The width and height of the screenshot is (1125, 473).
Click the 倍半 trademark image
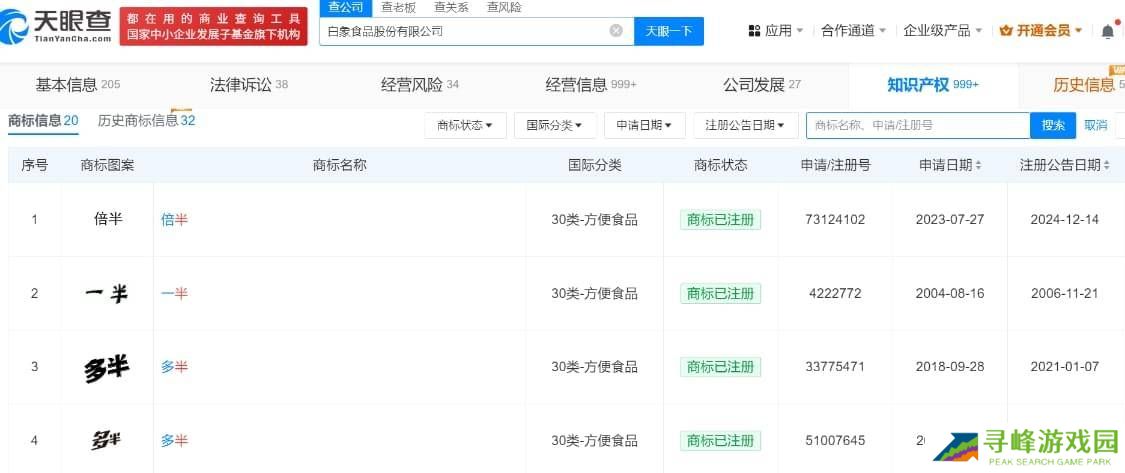click(x=108, y=219)
